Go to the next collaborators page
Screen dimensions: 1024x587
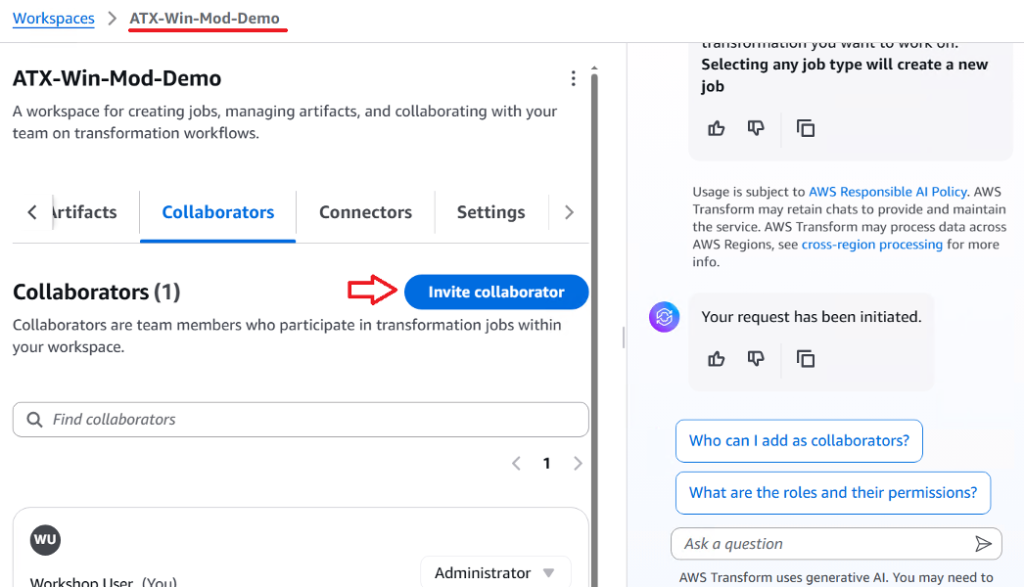coord(578,464)
